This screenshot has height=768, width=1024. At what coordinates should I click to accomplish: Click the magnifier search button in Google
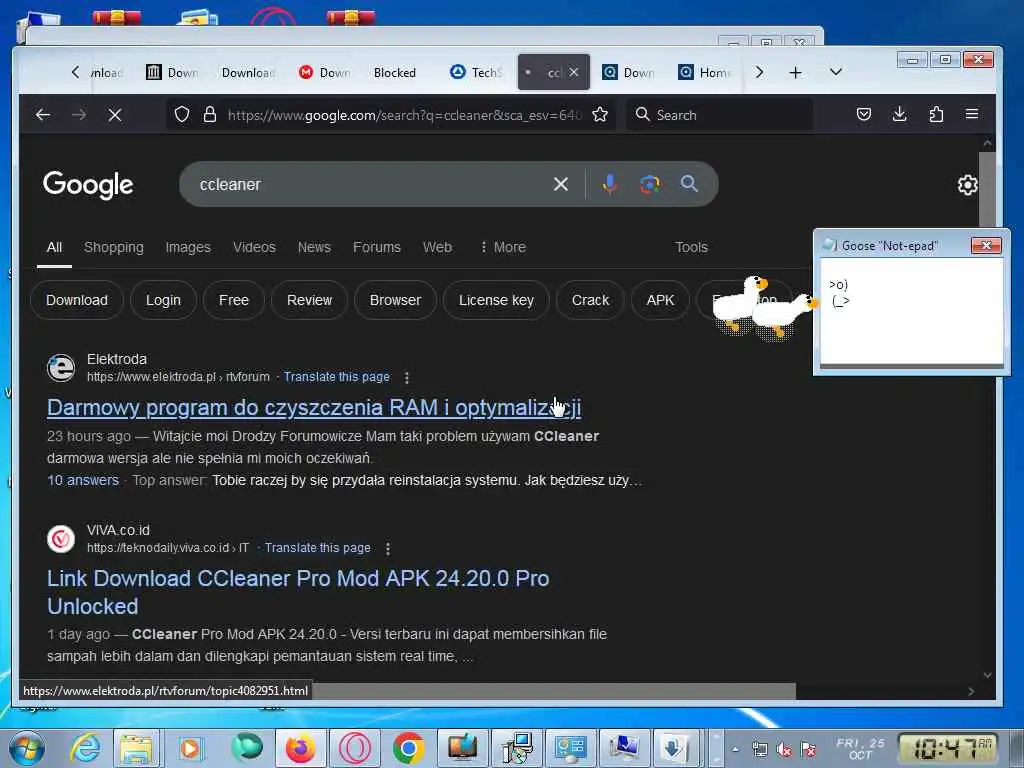[x=689, y=184]
